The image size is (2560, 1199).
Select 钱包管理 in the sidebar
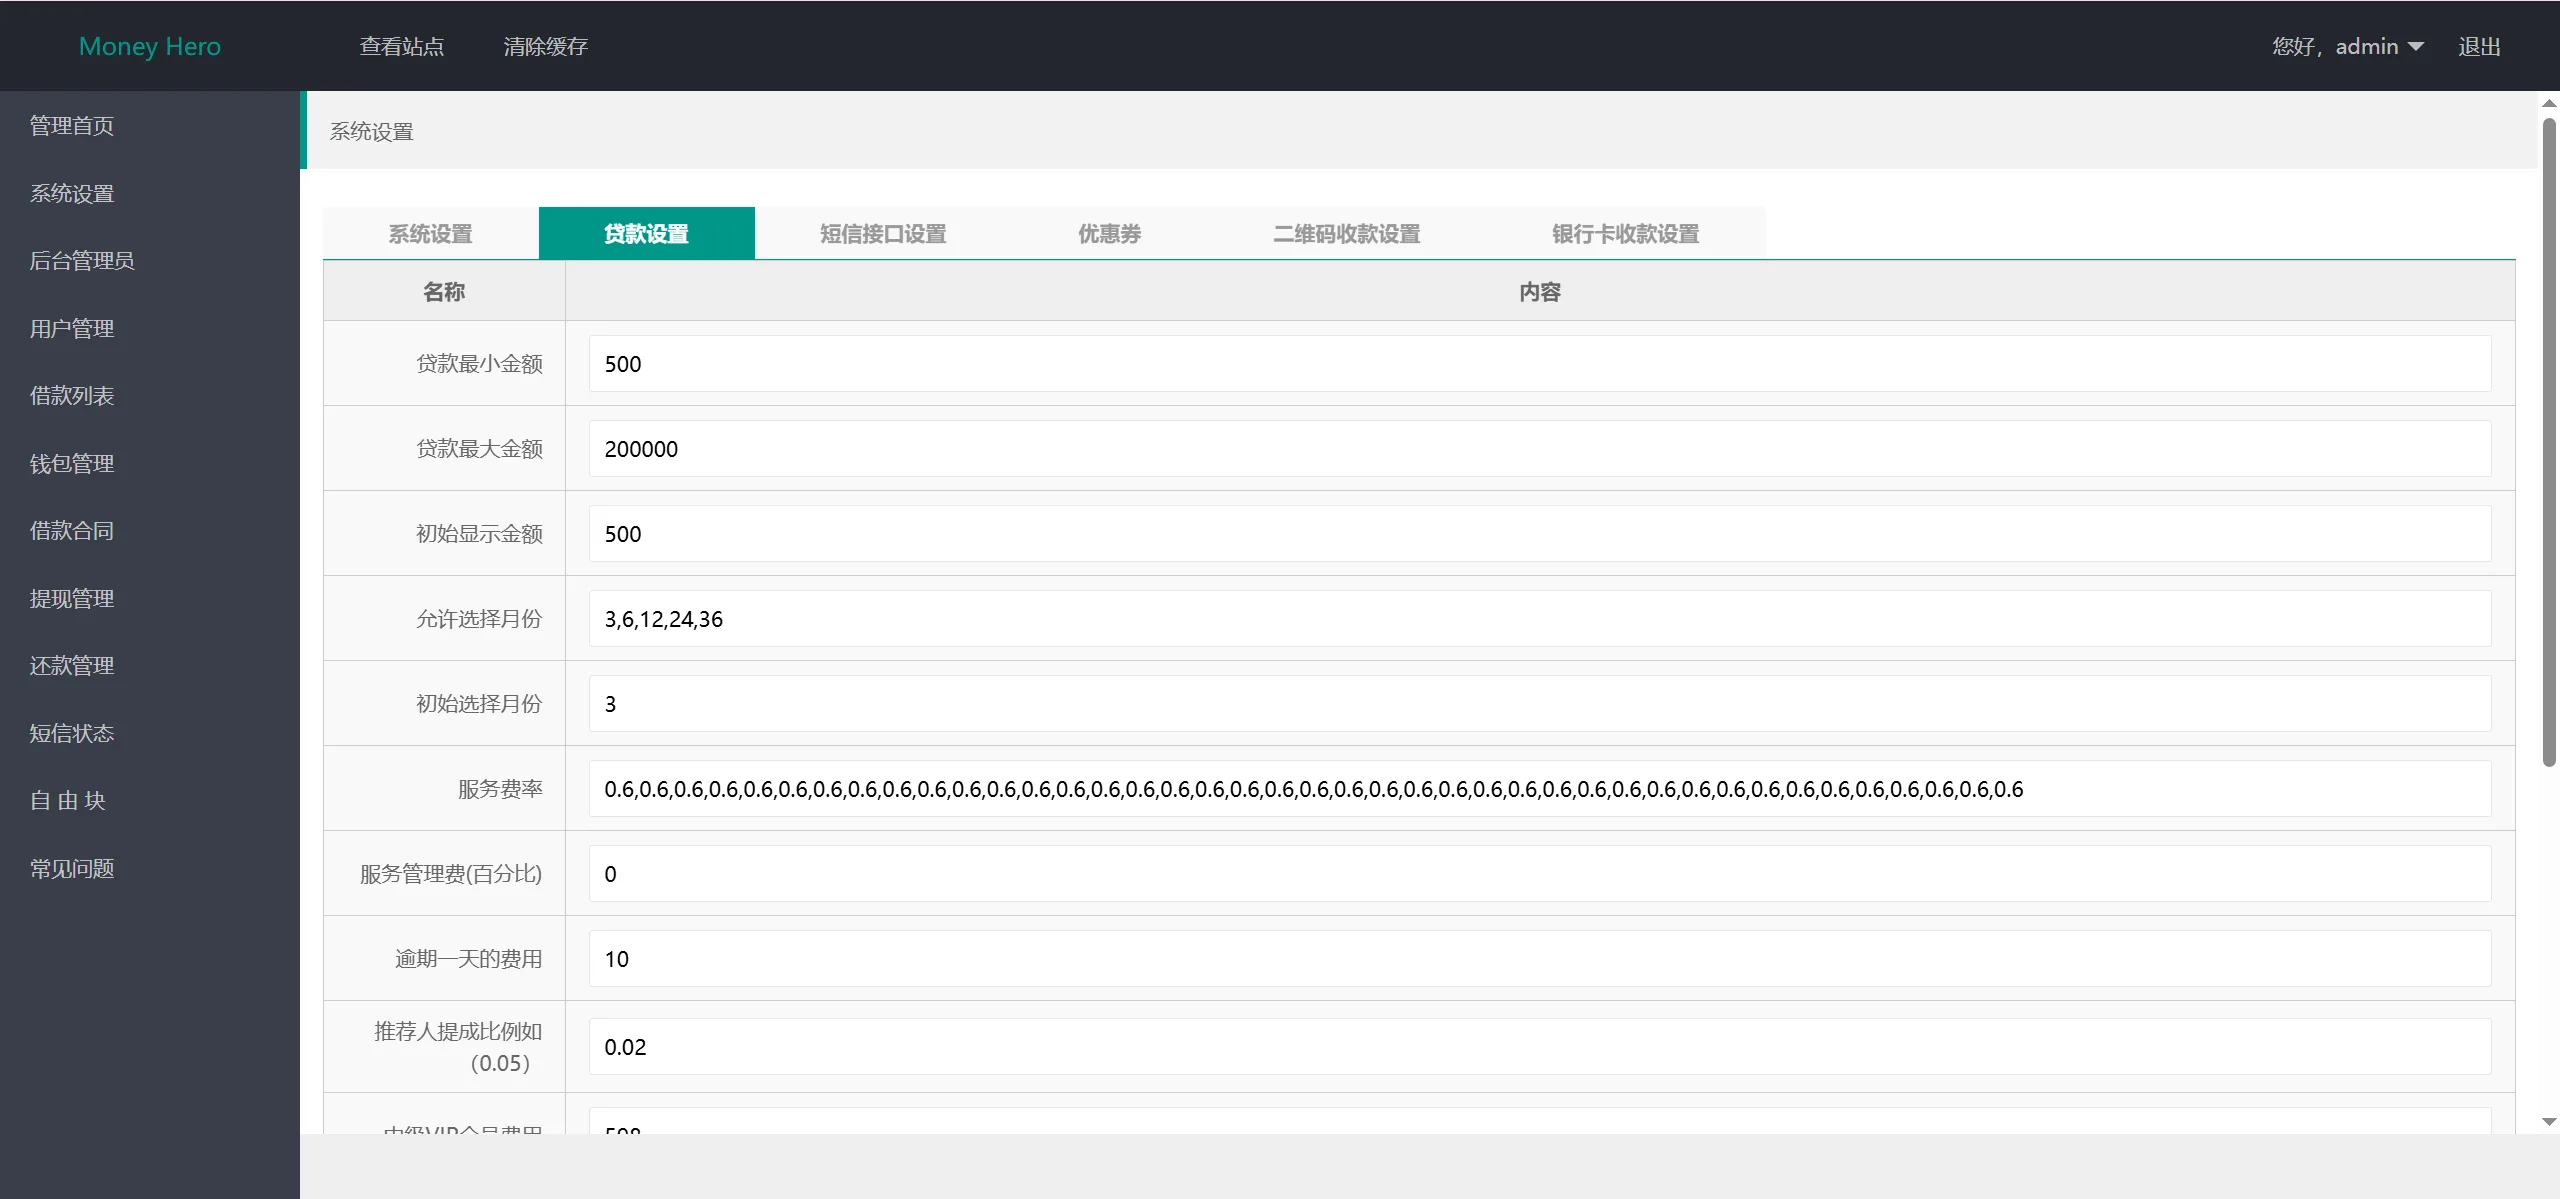coord(72,463)
